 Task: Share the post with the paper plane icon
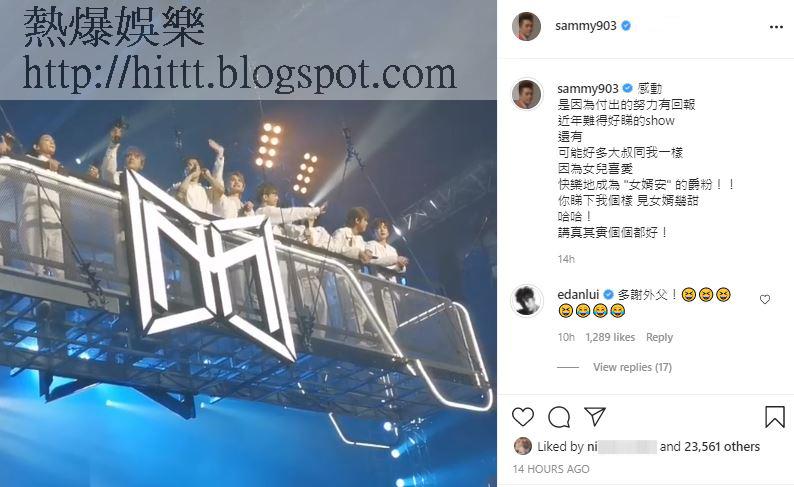pos(594,416)
